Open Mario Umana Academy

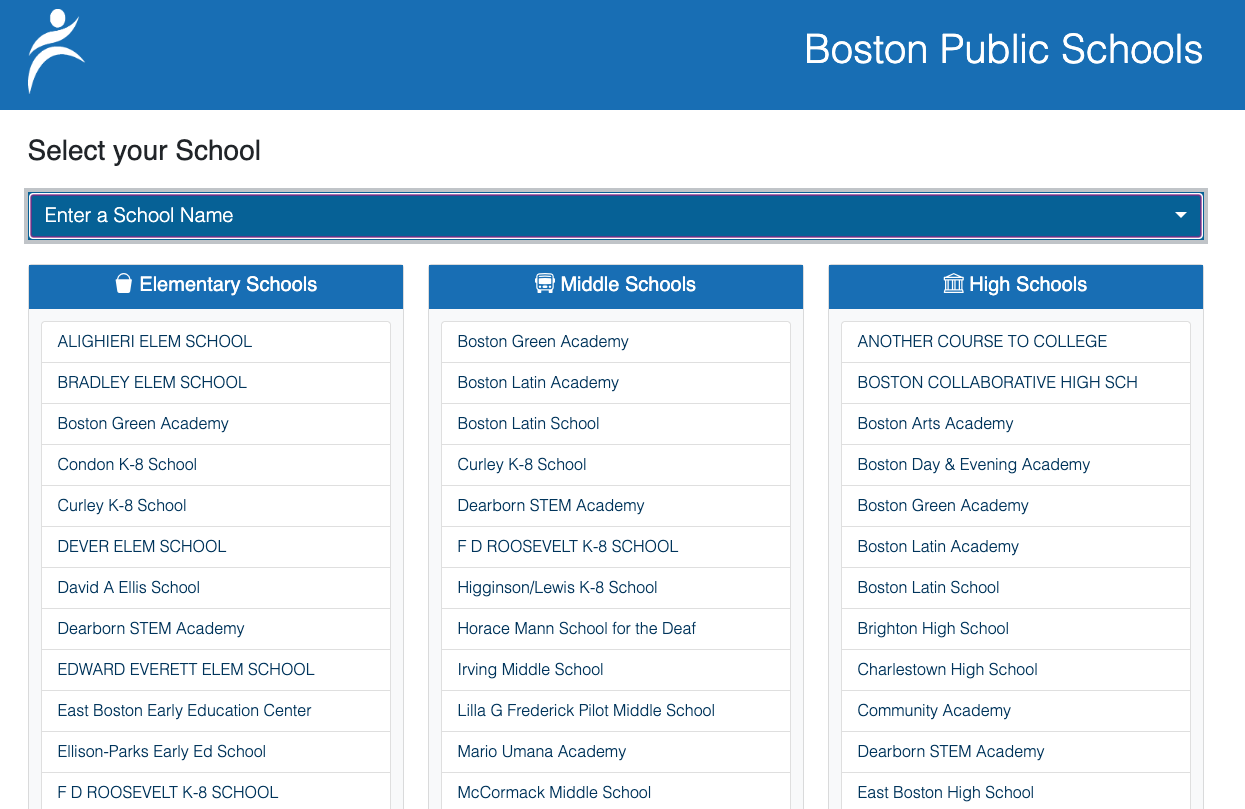(616, 752)
